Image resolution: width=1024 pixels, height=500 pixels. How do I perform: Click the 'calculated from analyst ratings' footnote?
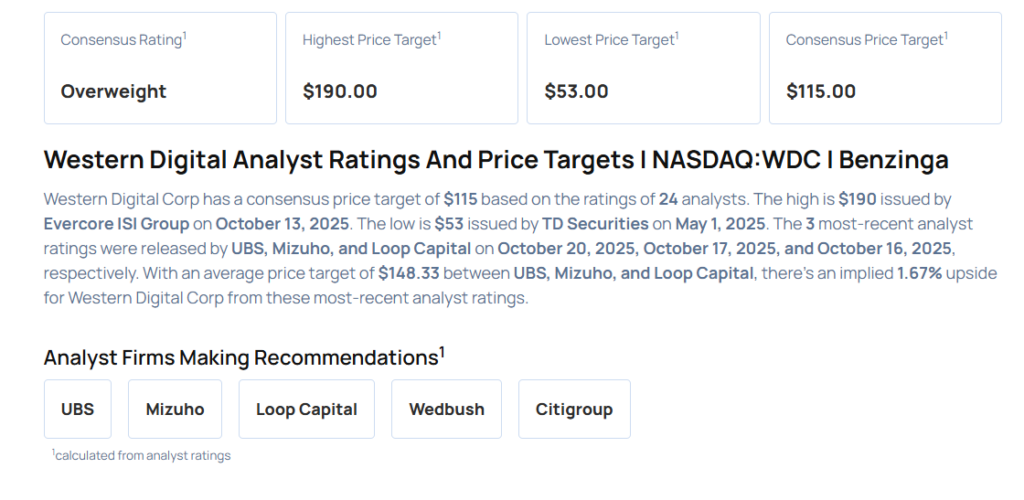(142, 456)
